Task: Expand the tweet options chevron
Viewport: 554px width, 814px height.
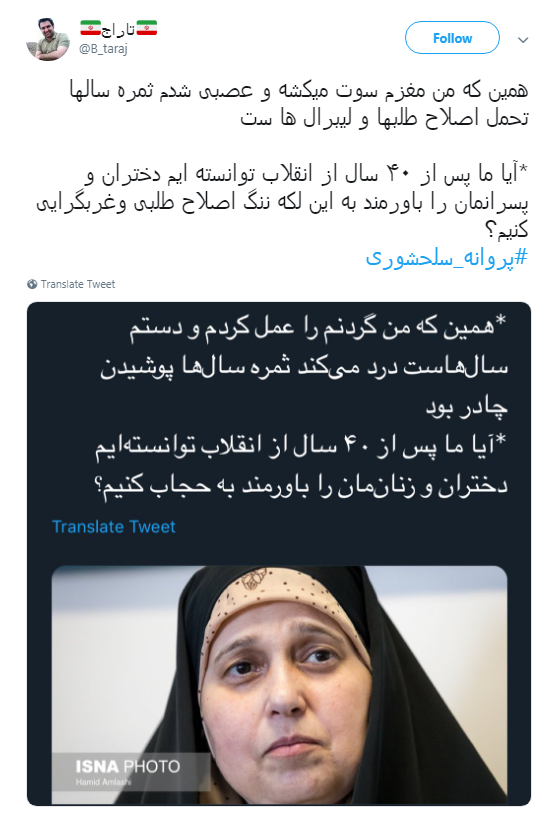Action: (x=523, y=40)
